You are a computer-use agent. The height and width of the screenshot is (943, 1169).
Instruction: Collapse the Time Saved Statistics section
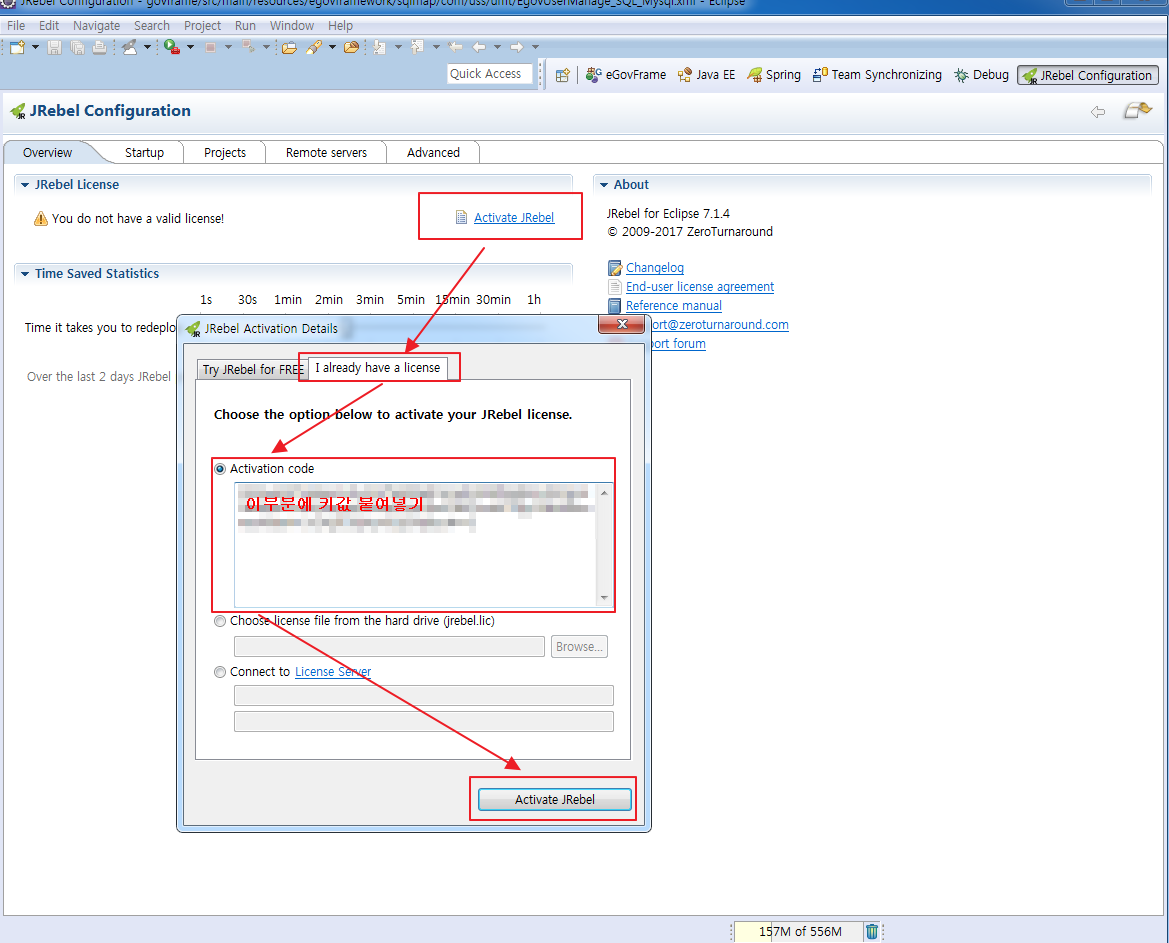point(25,274)
